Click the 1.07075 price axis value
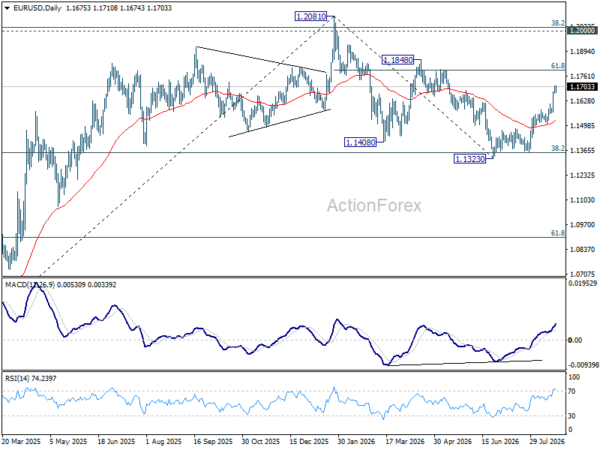 [x=582, y=274]
